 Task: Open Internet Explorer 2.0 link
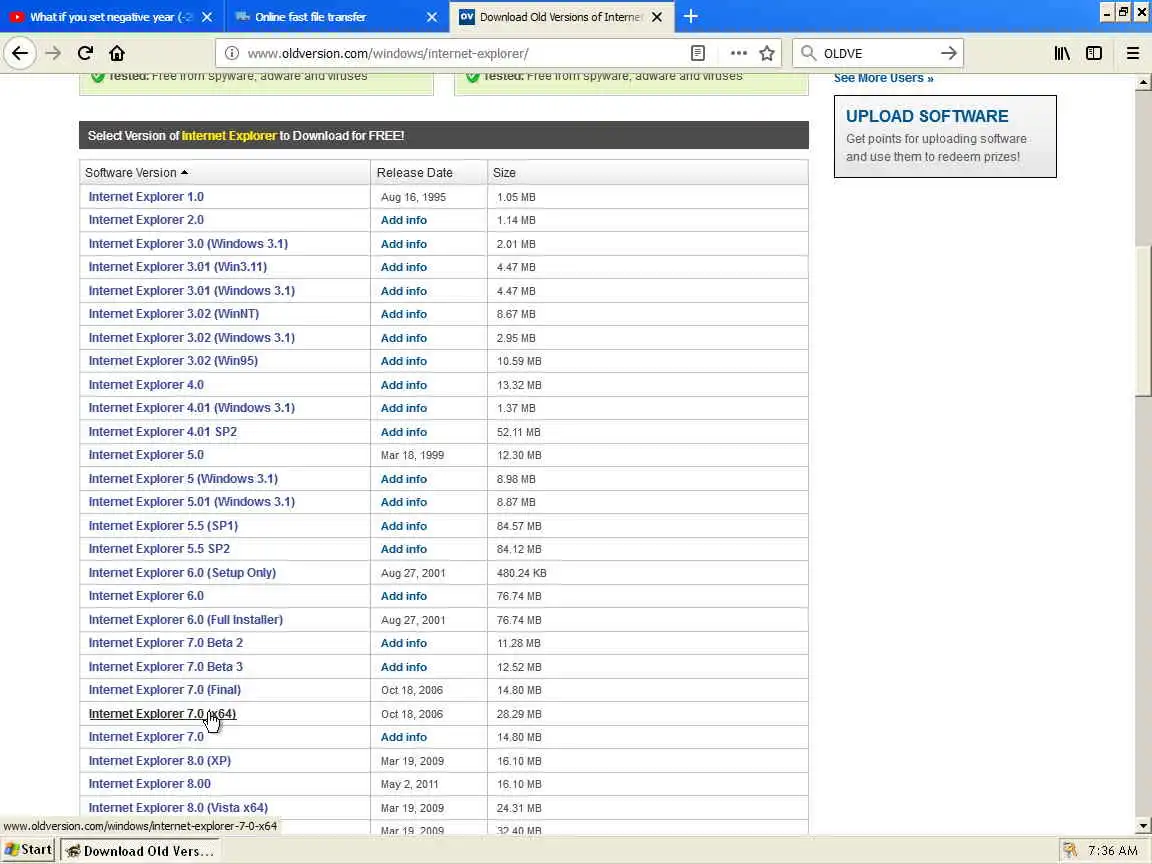(x=146, y=220)
